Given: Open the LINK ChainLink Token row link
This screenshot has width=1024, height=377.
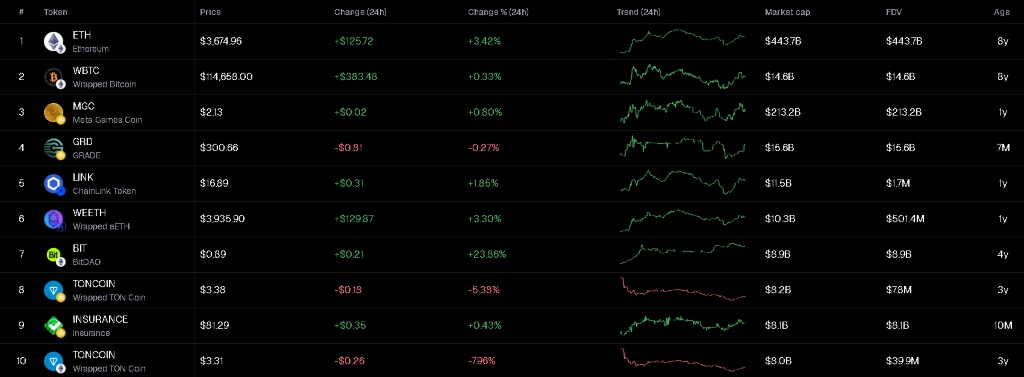Looking at the screenshot, I should pos(104,184).
